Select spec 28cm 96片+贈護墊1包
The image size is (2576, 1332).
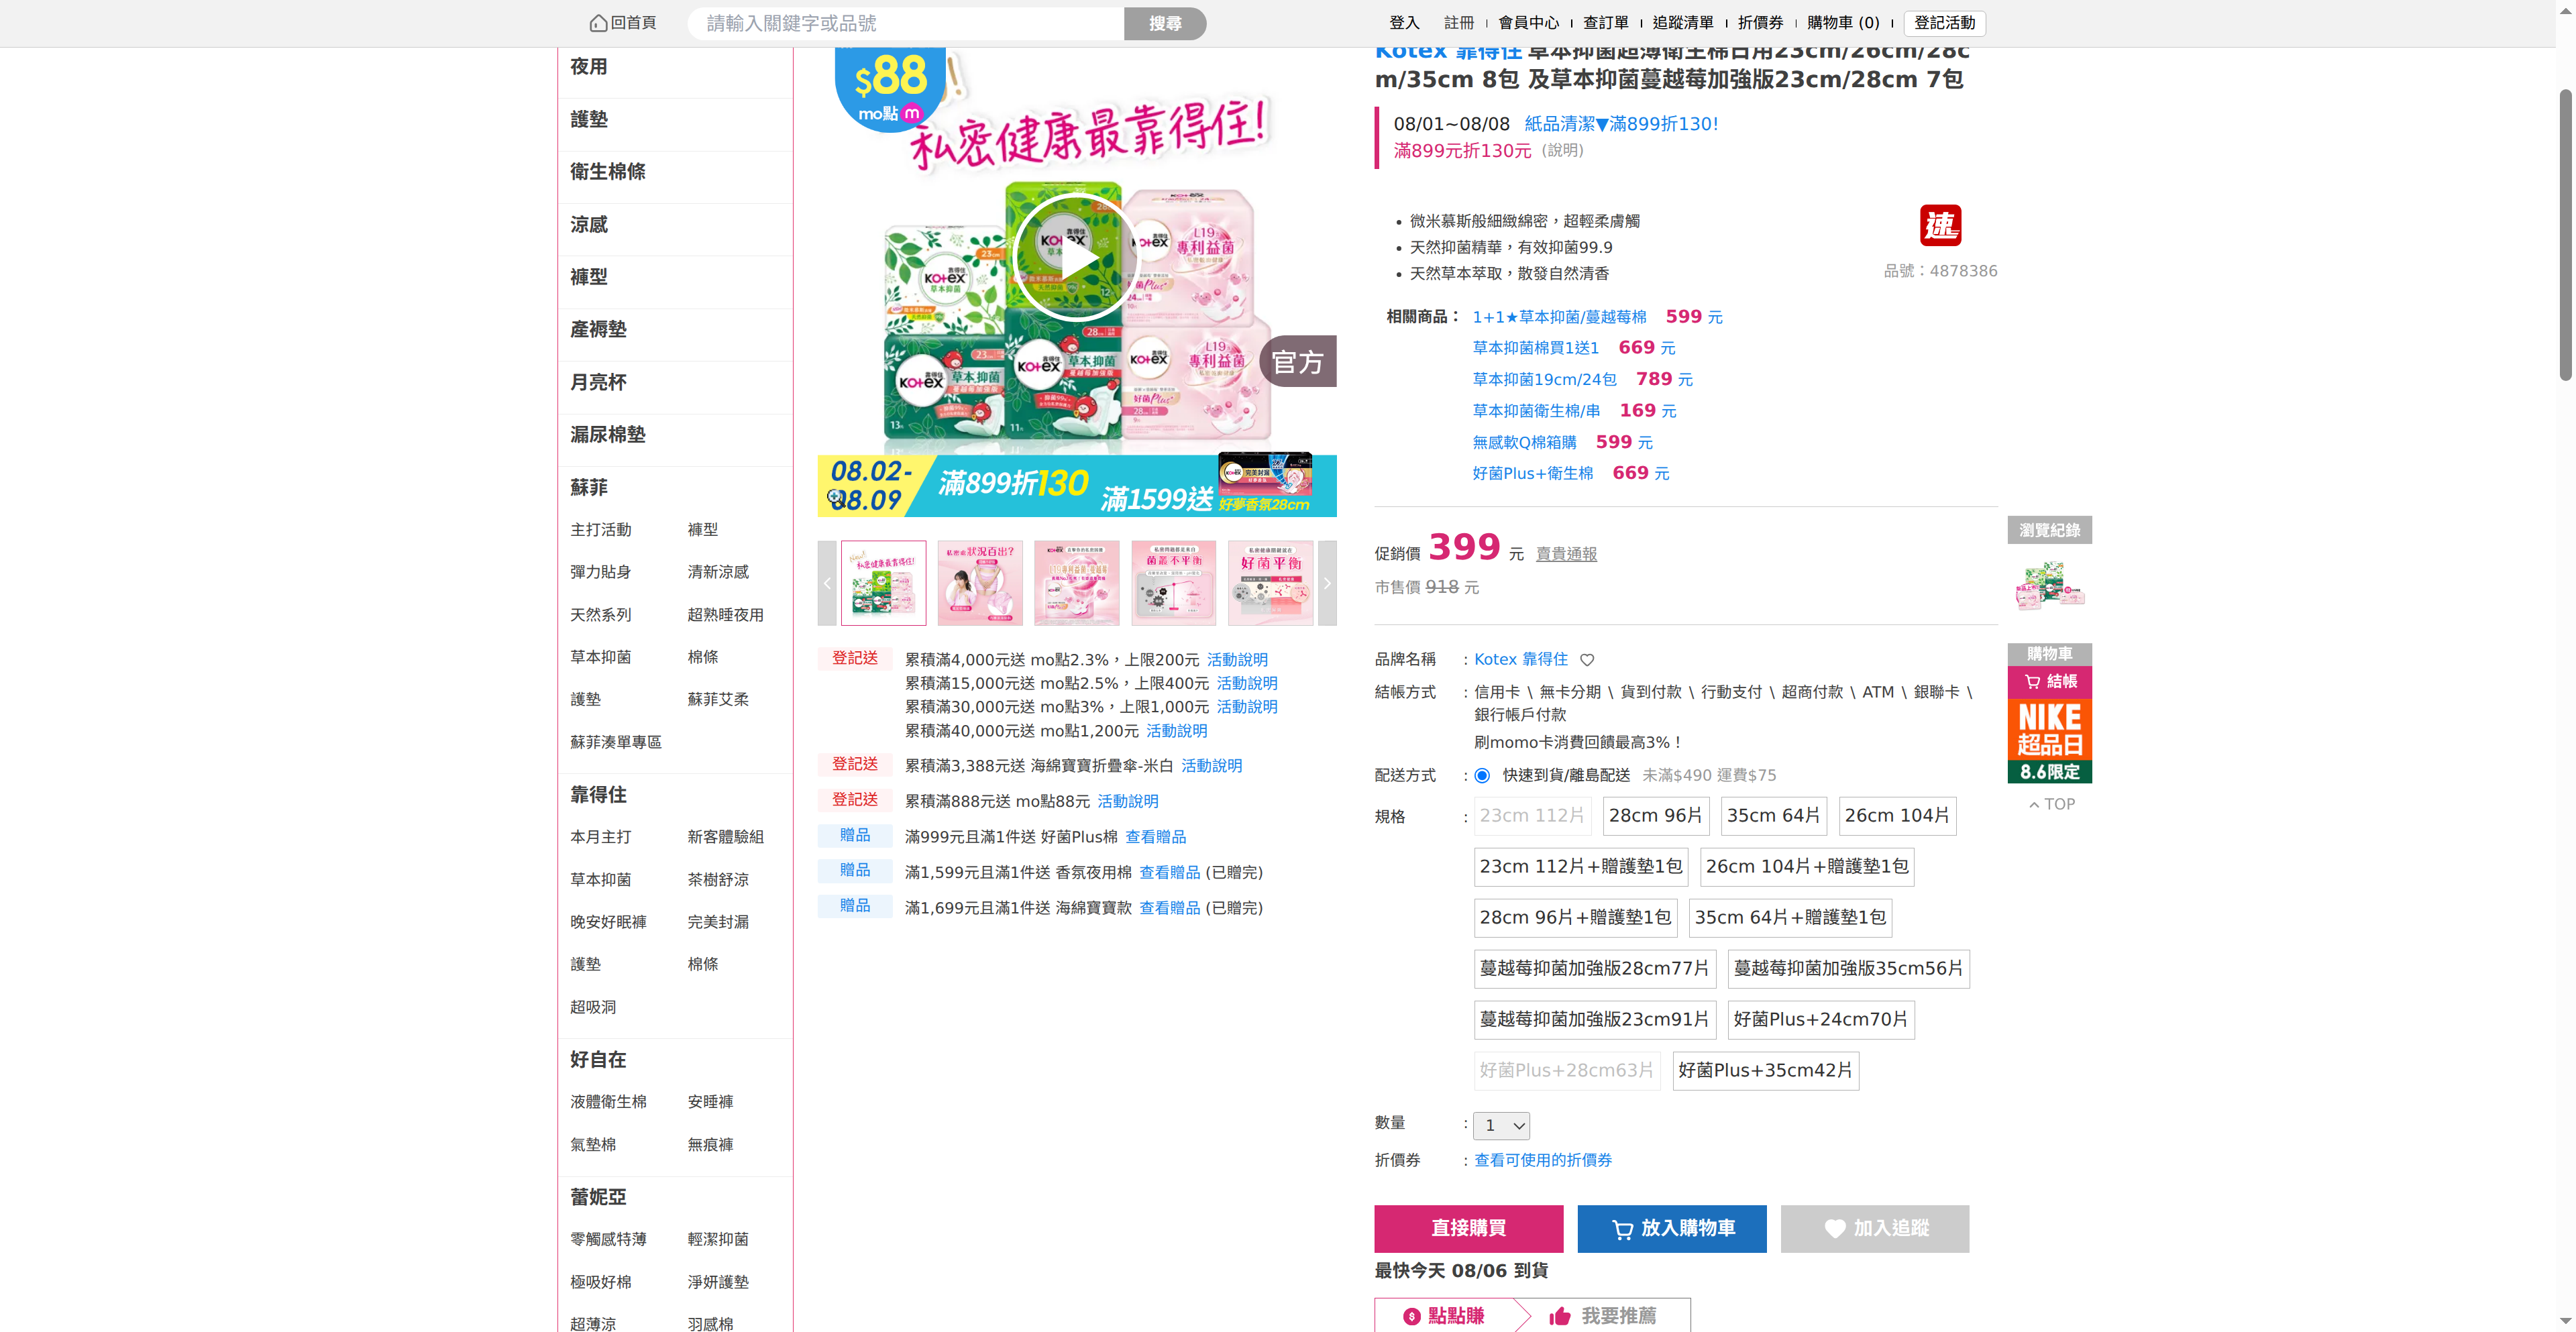pyautogui.click(x=1576, y=918)
